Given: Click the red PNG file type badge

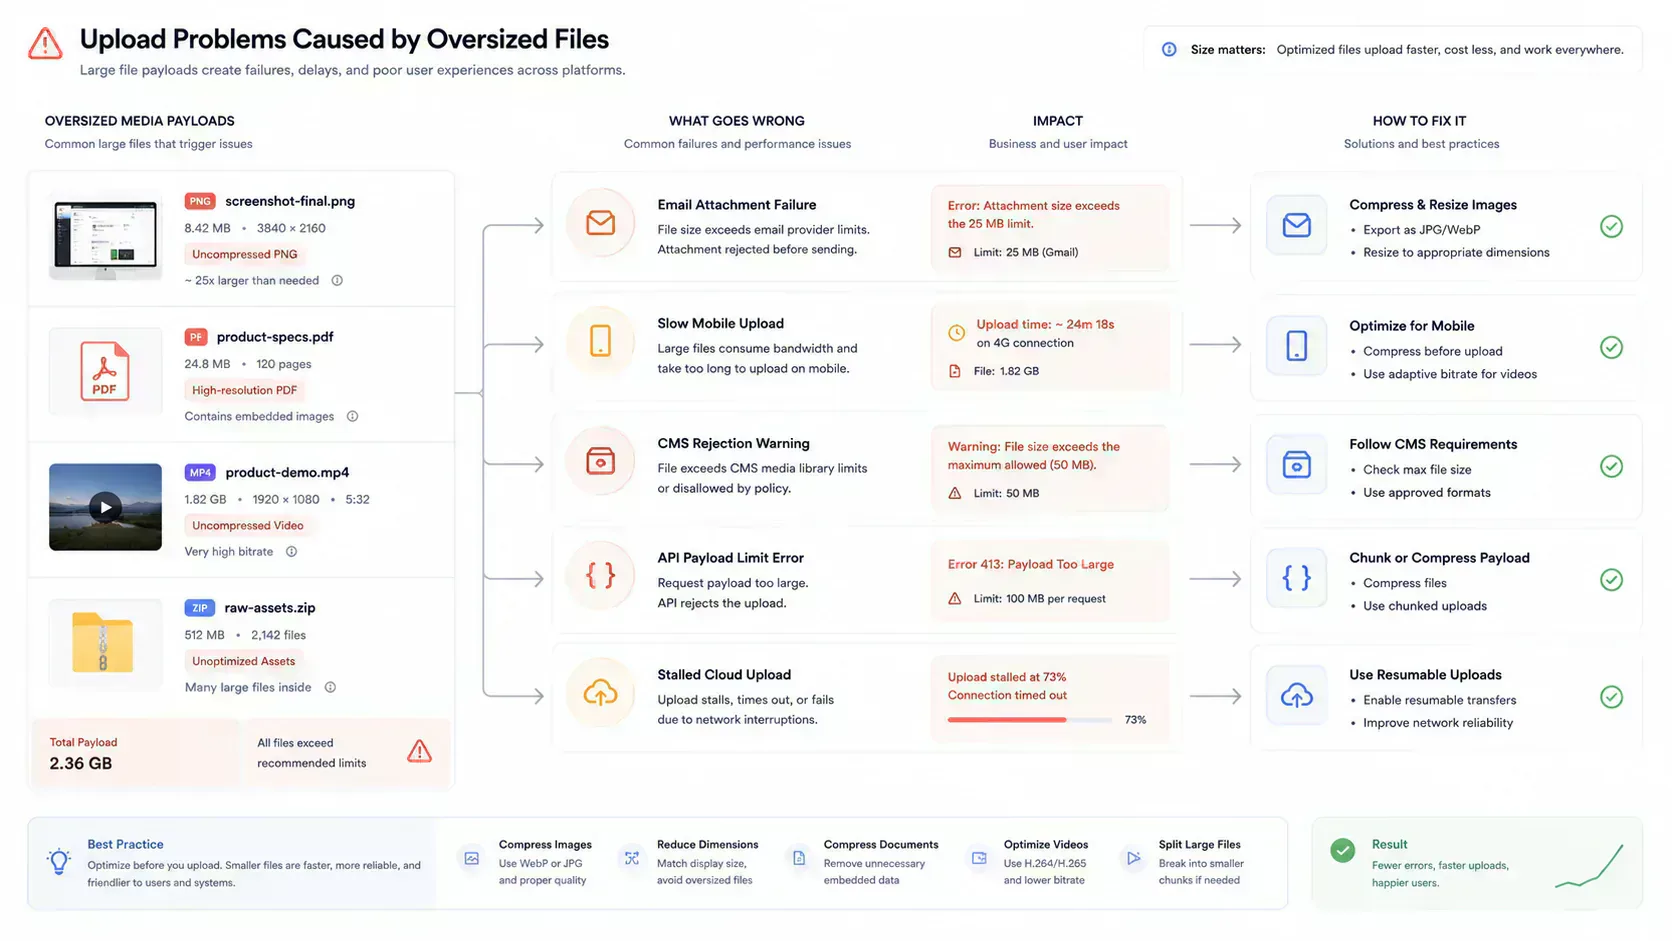Looking at the screenshot, I should point(200,201).
